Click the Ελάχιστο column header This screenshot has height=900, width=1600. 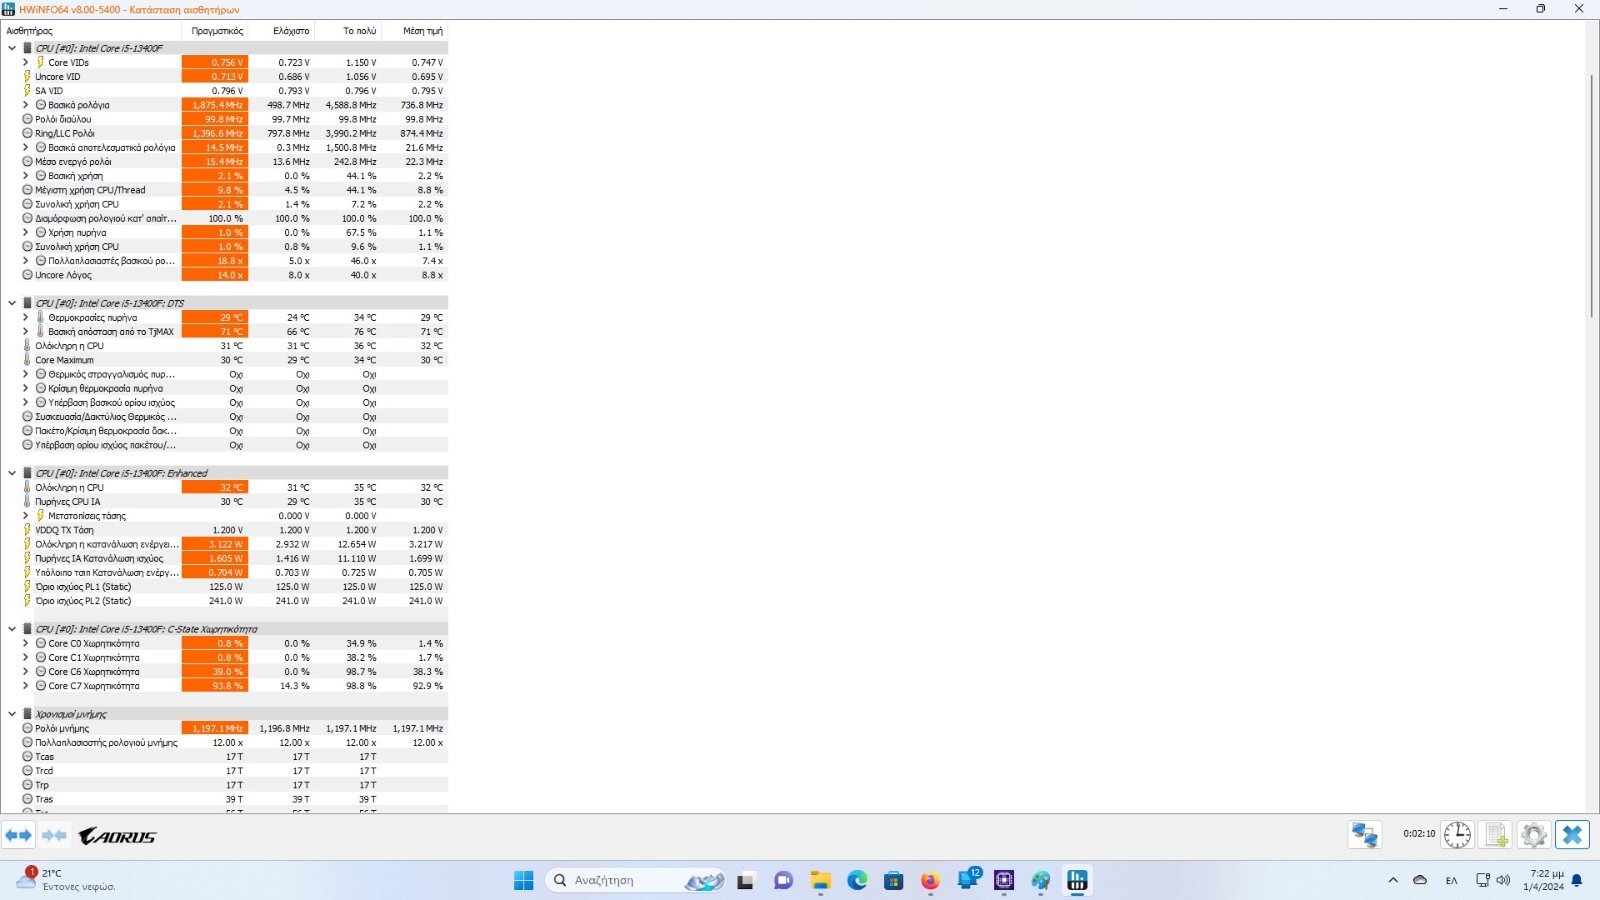282,31
